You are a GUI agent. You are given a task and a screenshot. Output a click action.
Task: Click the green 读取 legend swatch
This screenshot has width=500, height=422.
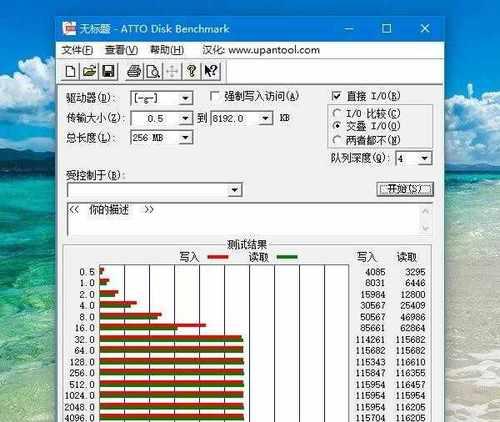tap(287, 257)
